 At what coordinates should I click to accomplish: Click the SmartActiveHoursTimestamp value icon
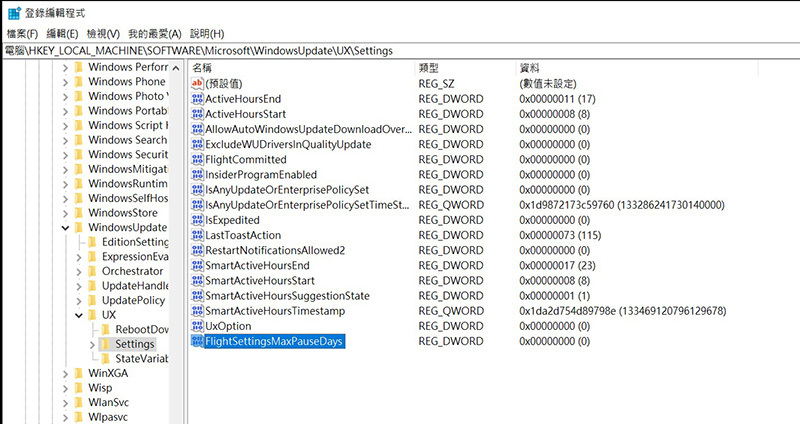coord(197,311)
